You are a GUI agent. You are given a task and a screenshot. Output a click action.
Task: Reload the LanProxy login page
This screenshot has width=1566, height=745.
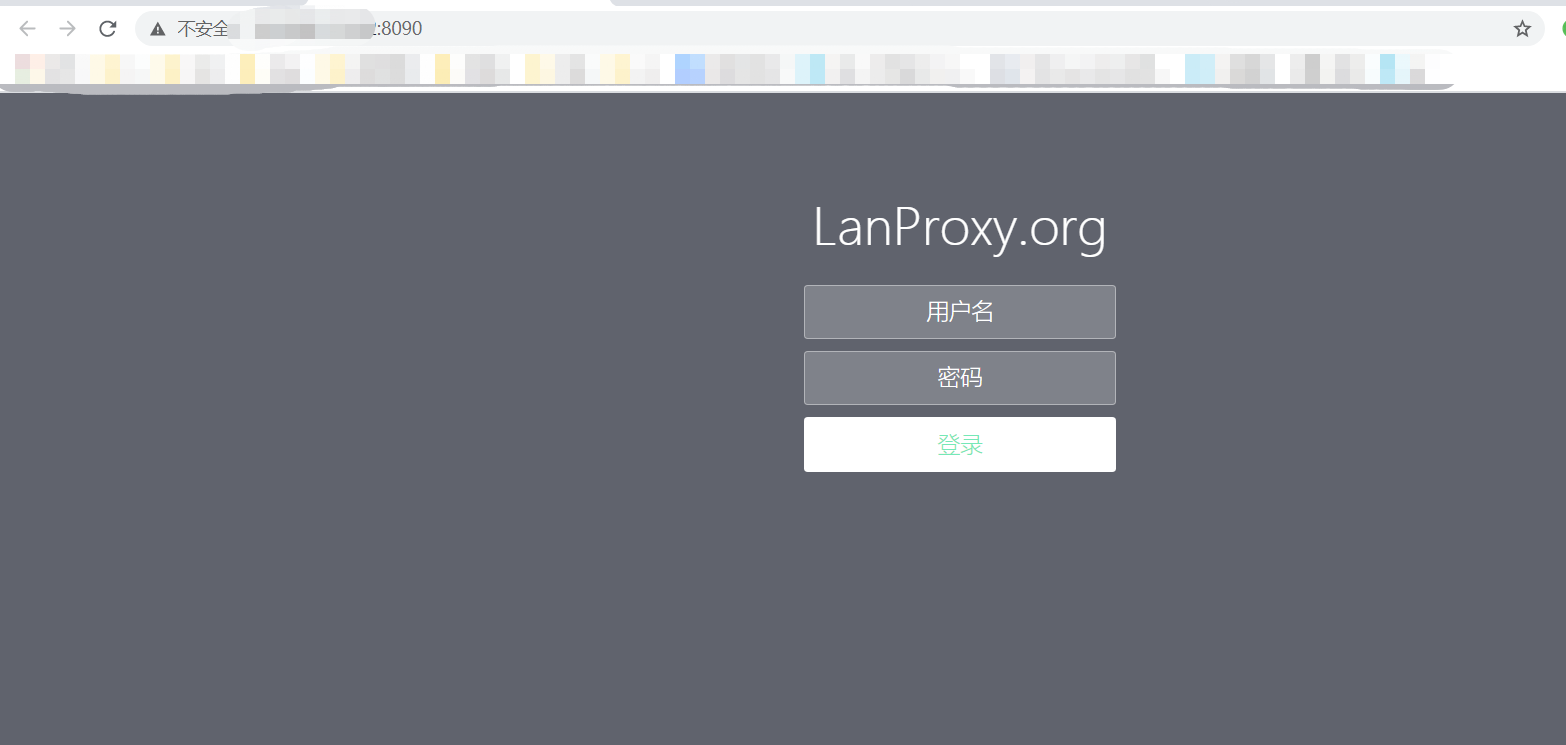[108, 29]
